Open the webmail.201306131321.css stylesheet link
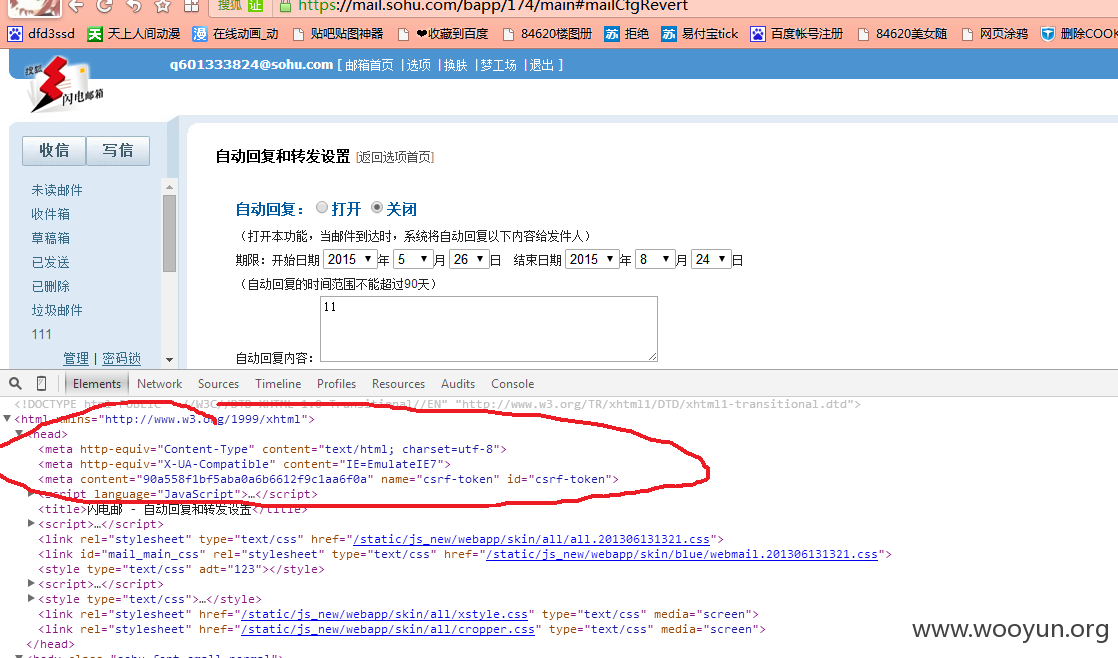1118x658 pixels. [x=682, y=554]
